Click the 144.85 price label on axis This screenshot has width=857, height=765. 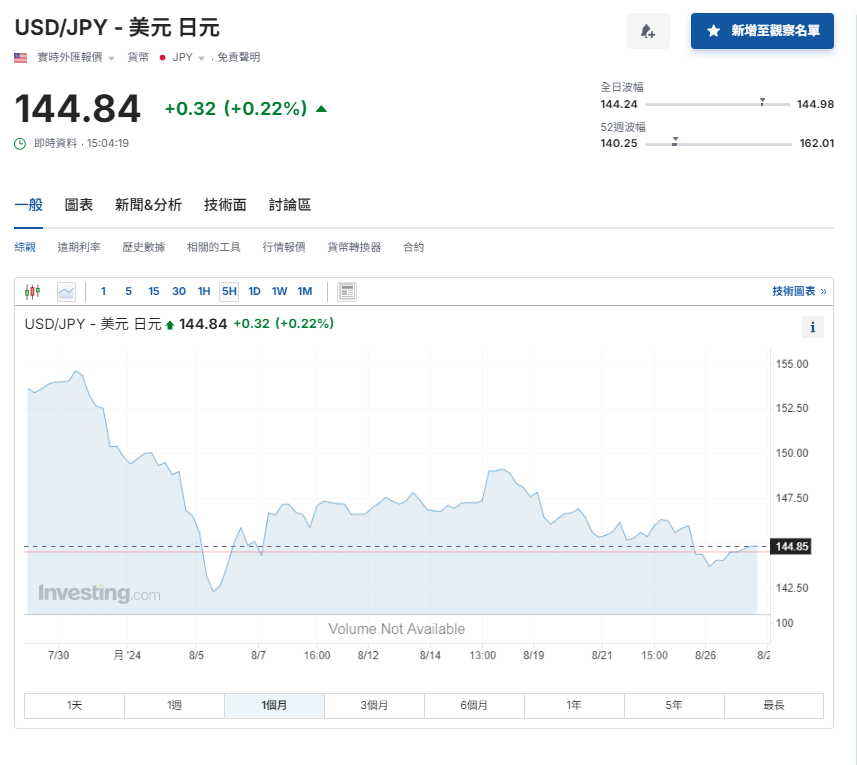pyautogui.click(x=790, y=546)
